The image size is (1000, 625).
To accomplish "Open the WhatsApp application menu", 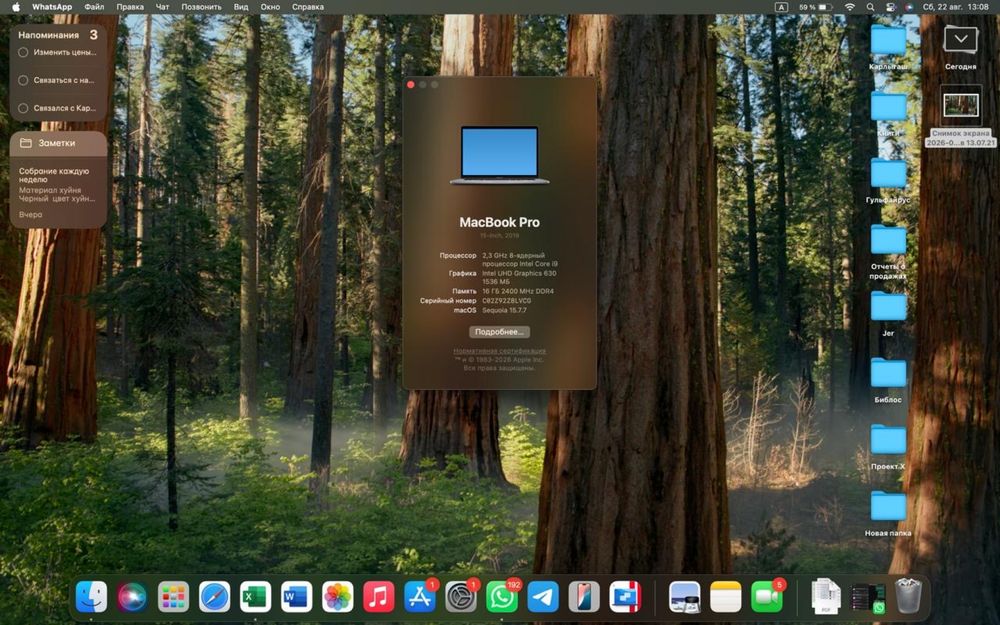I will (52, 7).
